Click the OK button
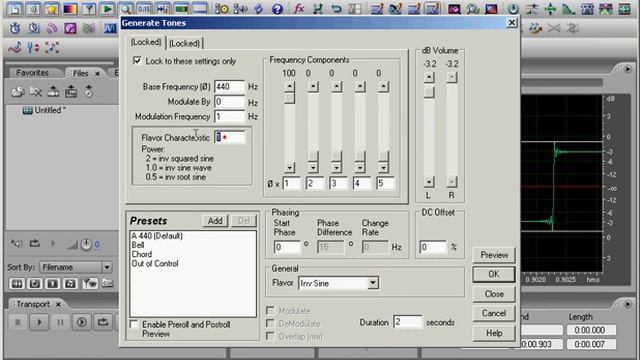The height and width of the screenshot is (360, 640). point(494,274)
